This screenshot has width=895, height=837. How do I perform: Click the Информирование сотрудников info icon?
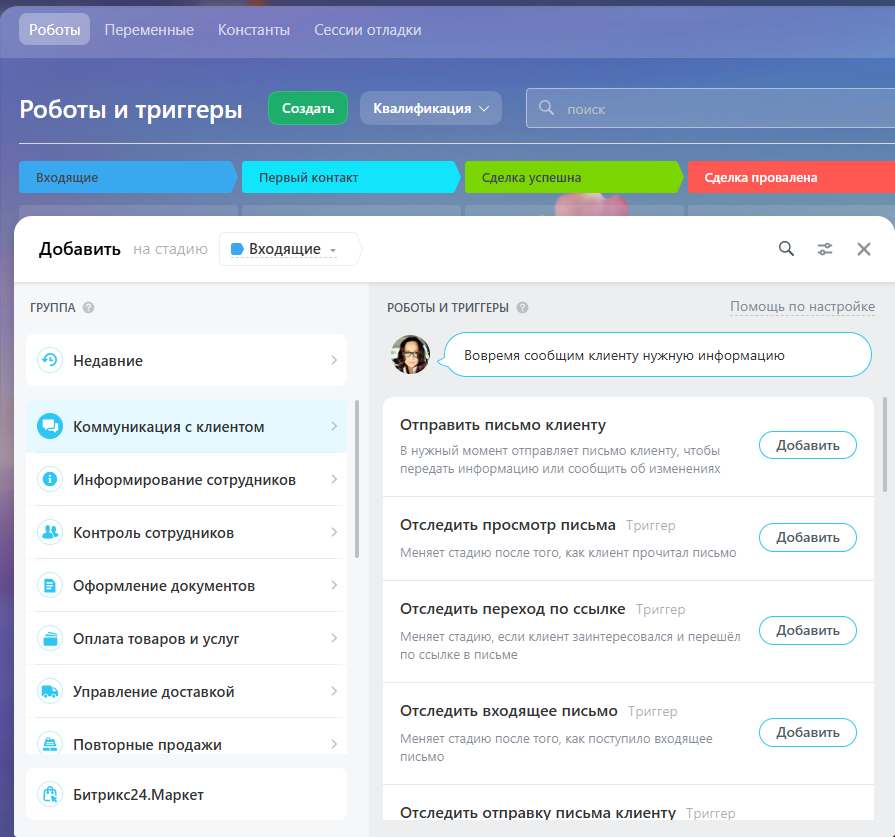pyautogui.click(x=50, y=478)
